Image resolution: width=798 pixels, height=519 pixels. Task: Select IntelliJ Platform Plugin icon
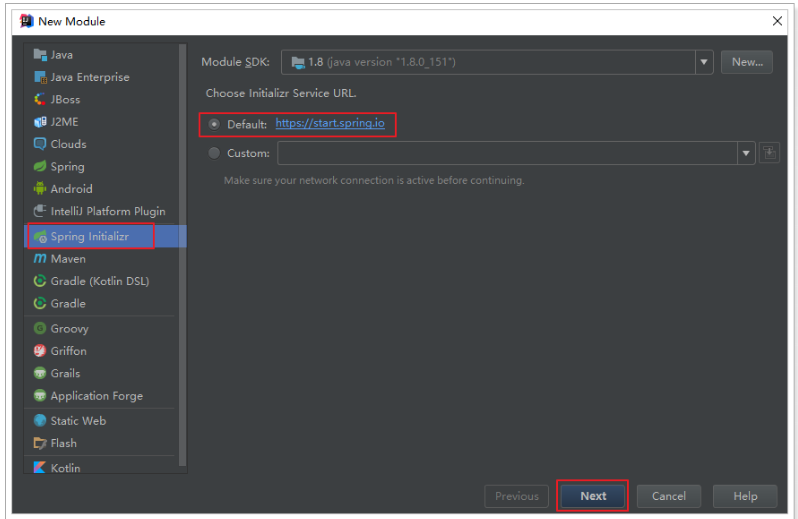(x=40, y=211)
